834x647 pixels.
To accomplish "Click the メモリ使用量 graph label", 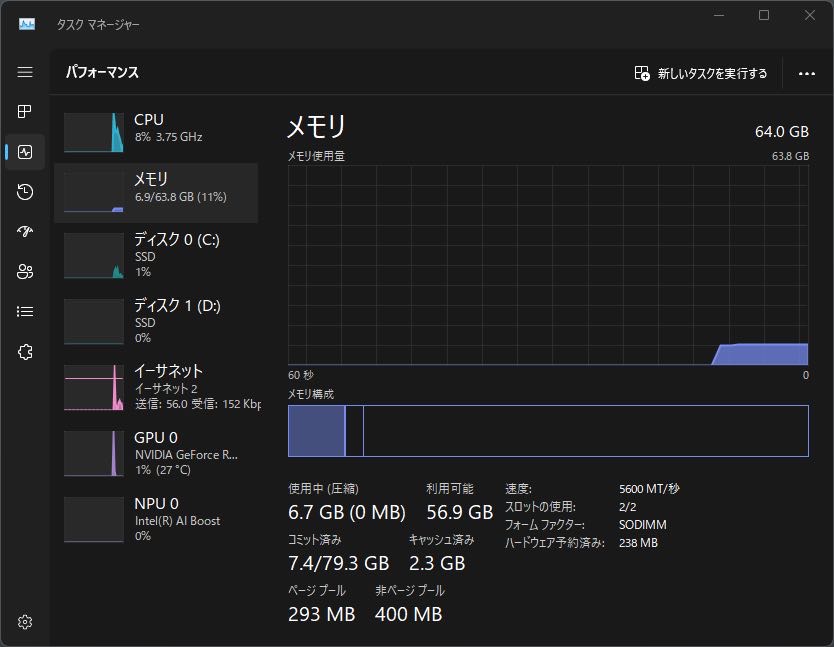I will coord(316,156).
